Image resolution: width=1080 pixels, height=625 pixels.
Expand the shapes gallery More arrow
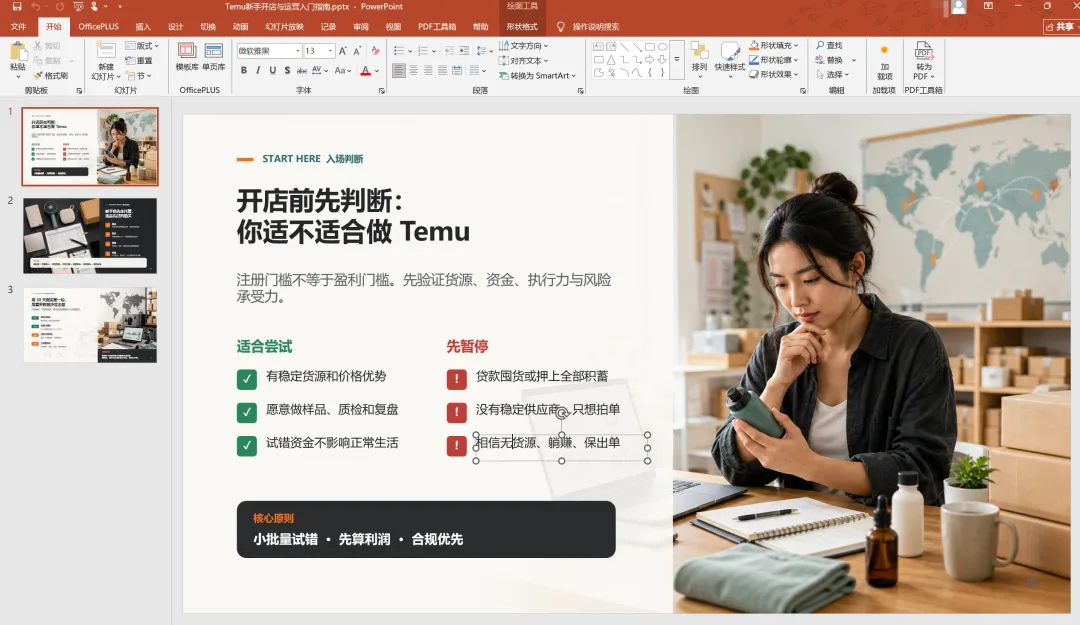(x=676, y=60)
